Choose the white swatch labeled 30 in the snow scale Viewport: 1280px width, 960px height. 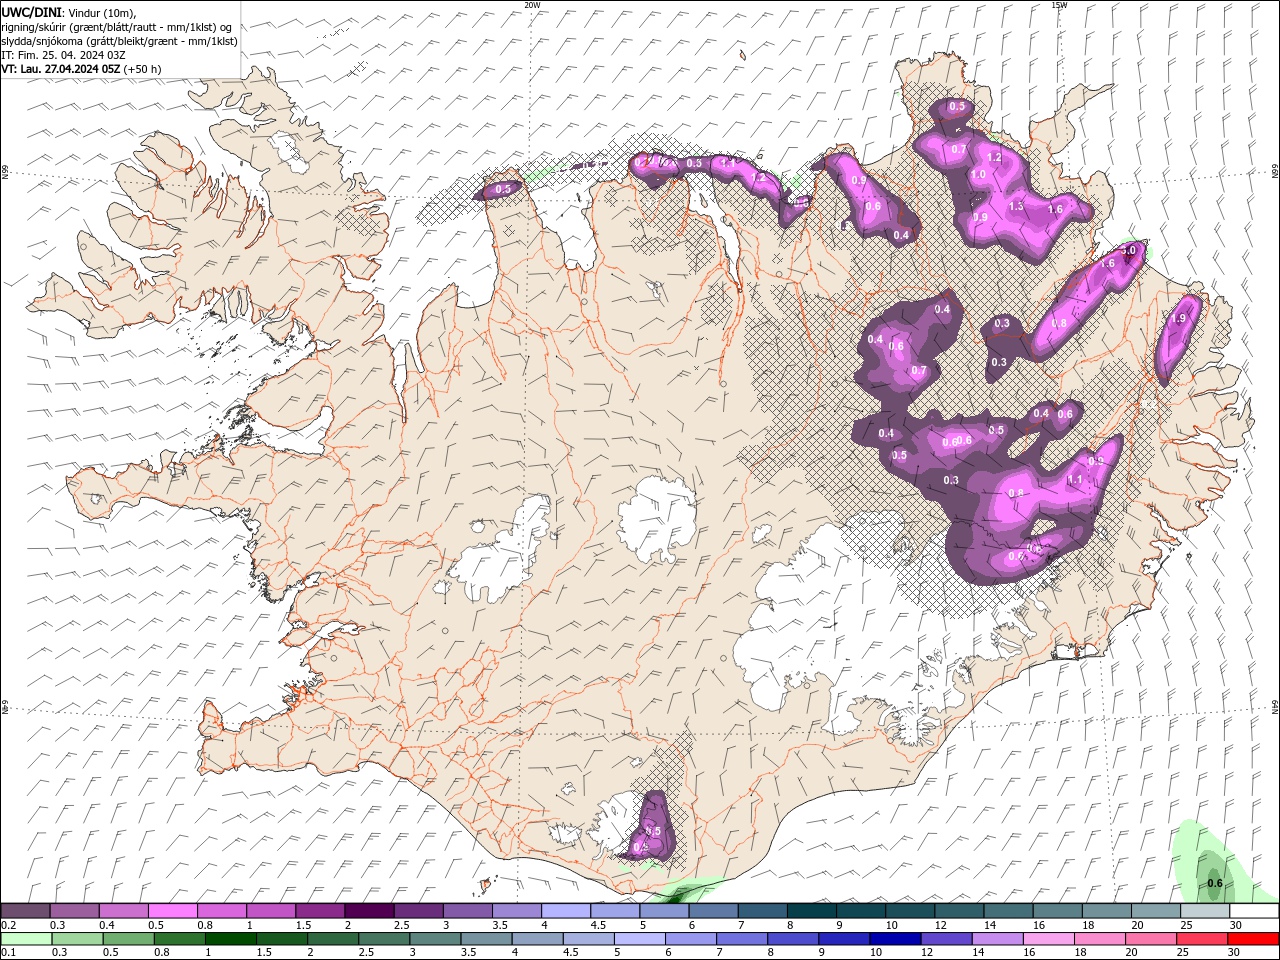1254,911
